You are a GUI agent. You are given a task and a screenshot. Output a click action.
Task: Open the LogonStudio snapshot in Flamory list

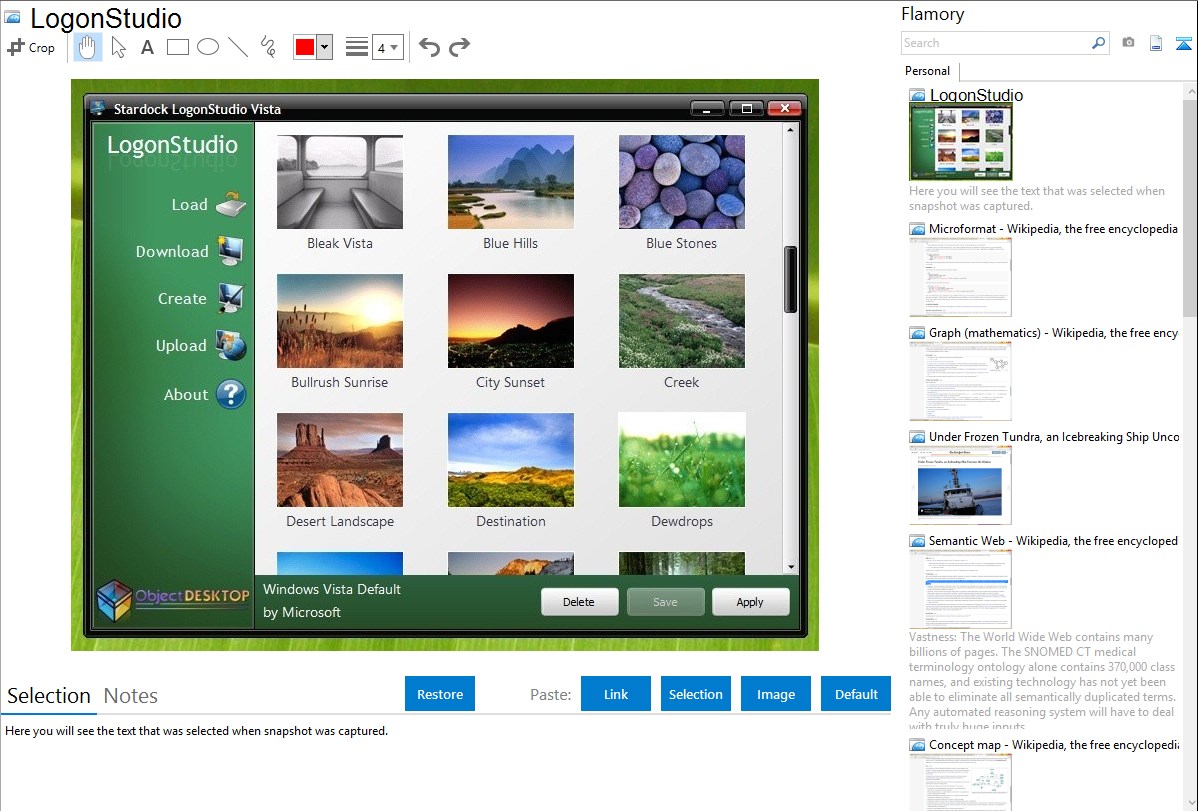pyautogui.click(x=960, y=142)
